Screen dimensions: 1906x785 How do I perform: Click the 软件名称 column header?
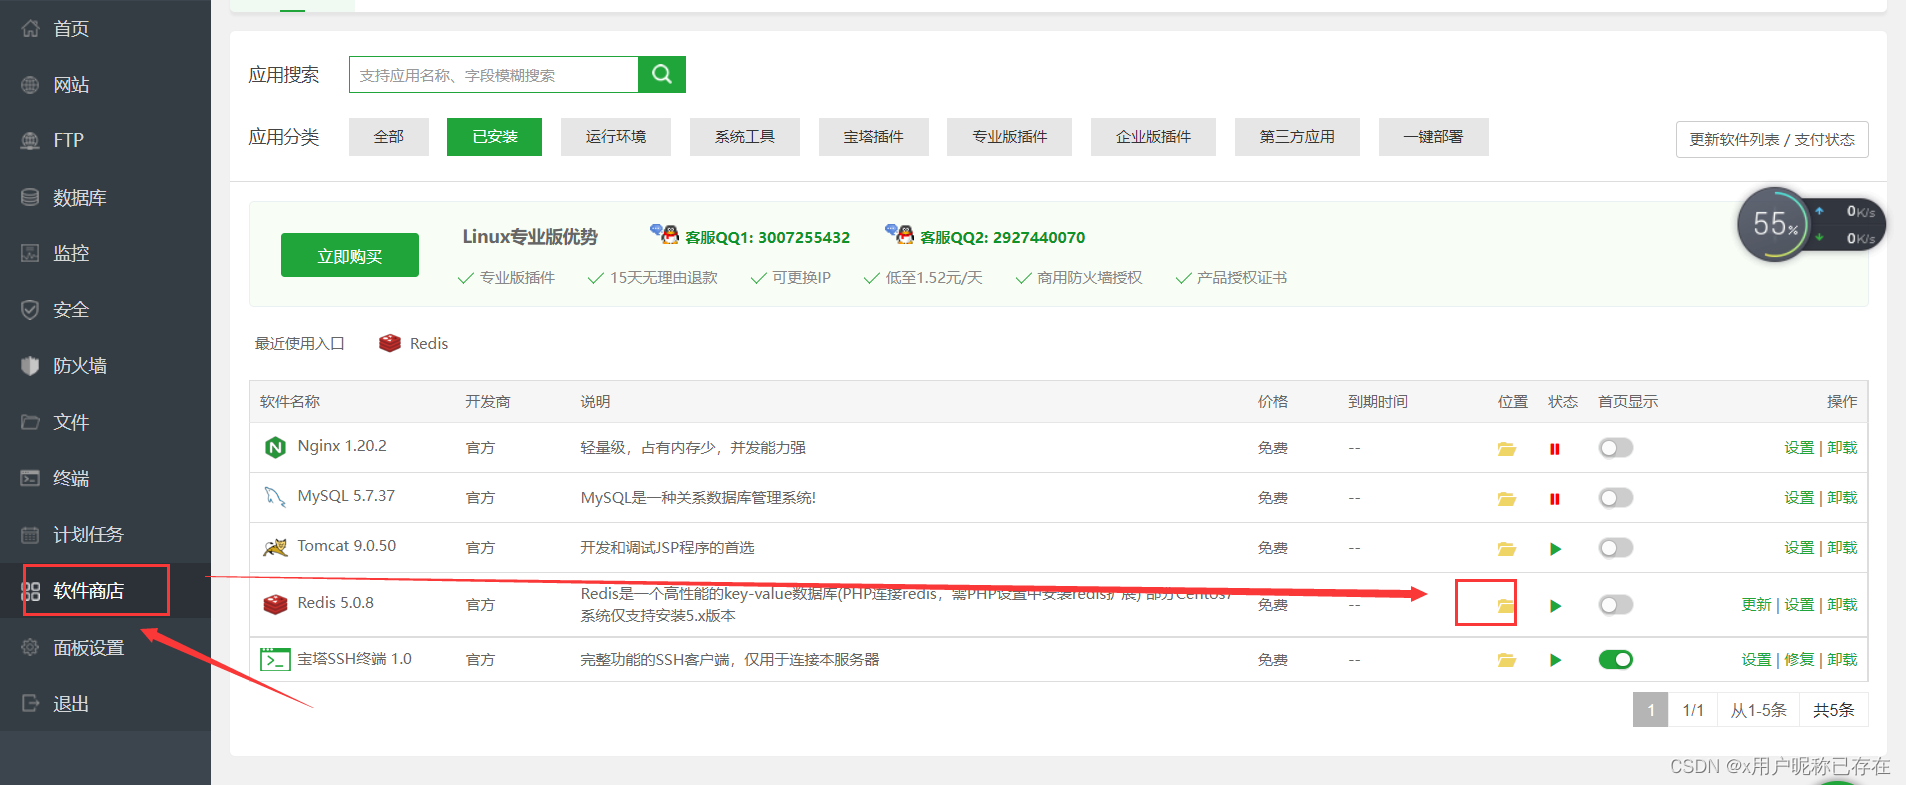point(290,401)
